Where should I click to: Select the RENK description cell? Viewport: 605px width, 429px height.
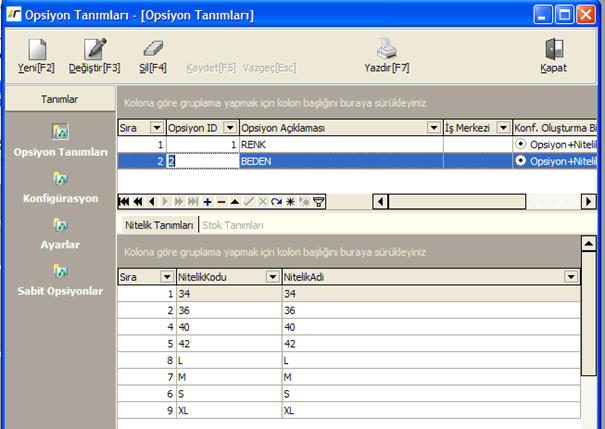(x=341, y=144)
